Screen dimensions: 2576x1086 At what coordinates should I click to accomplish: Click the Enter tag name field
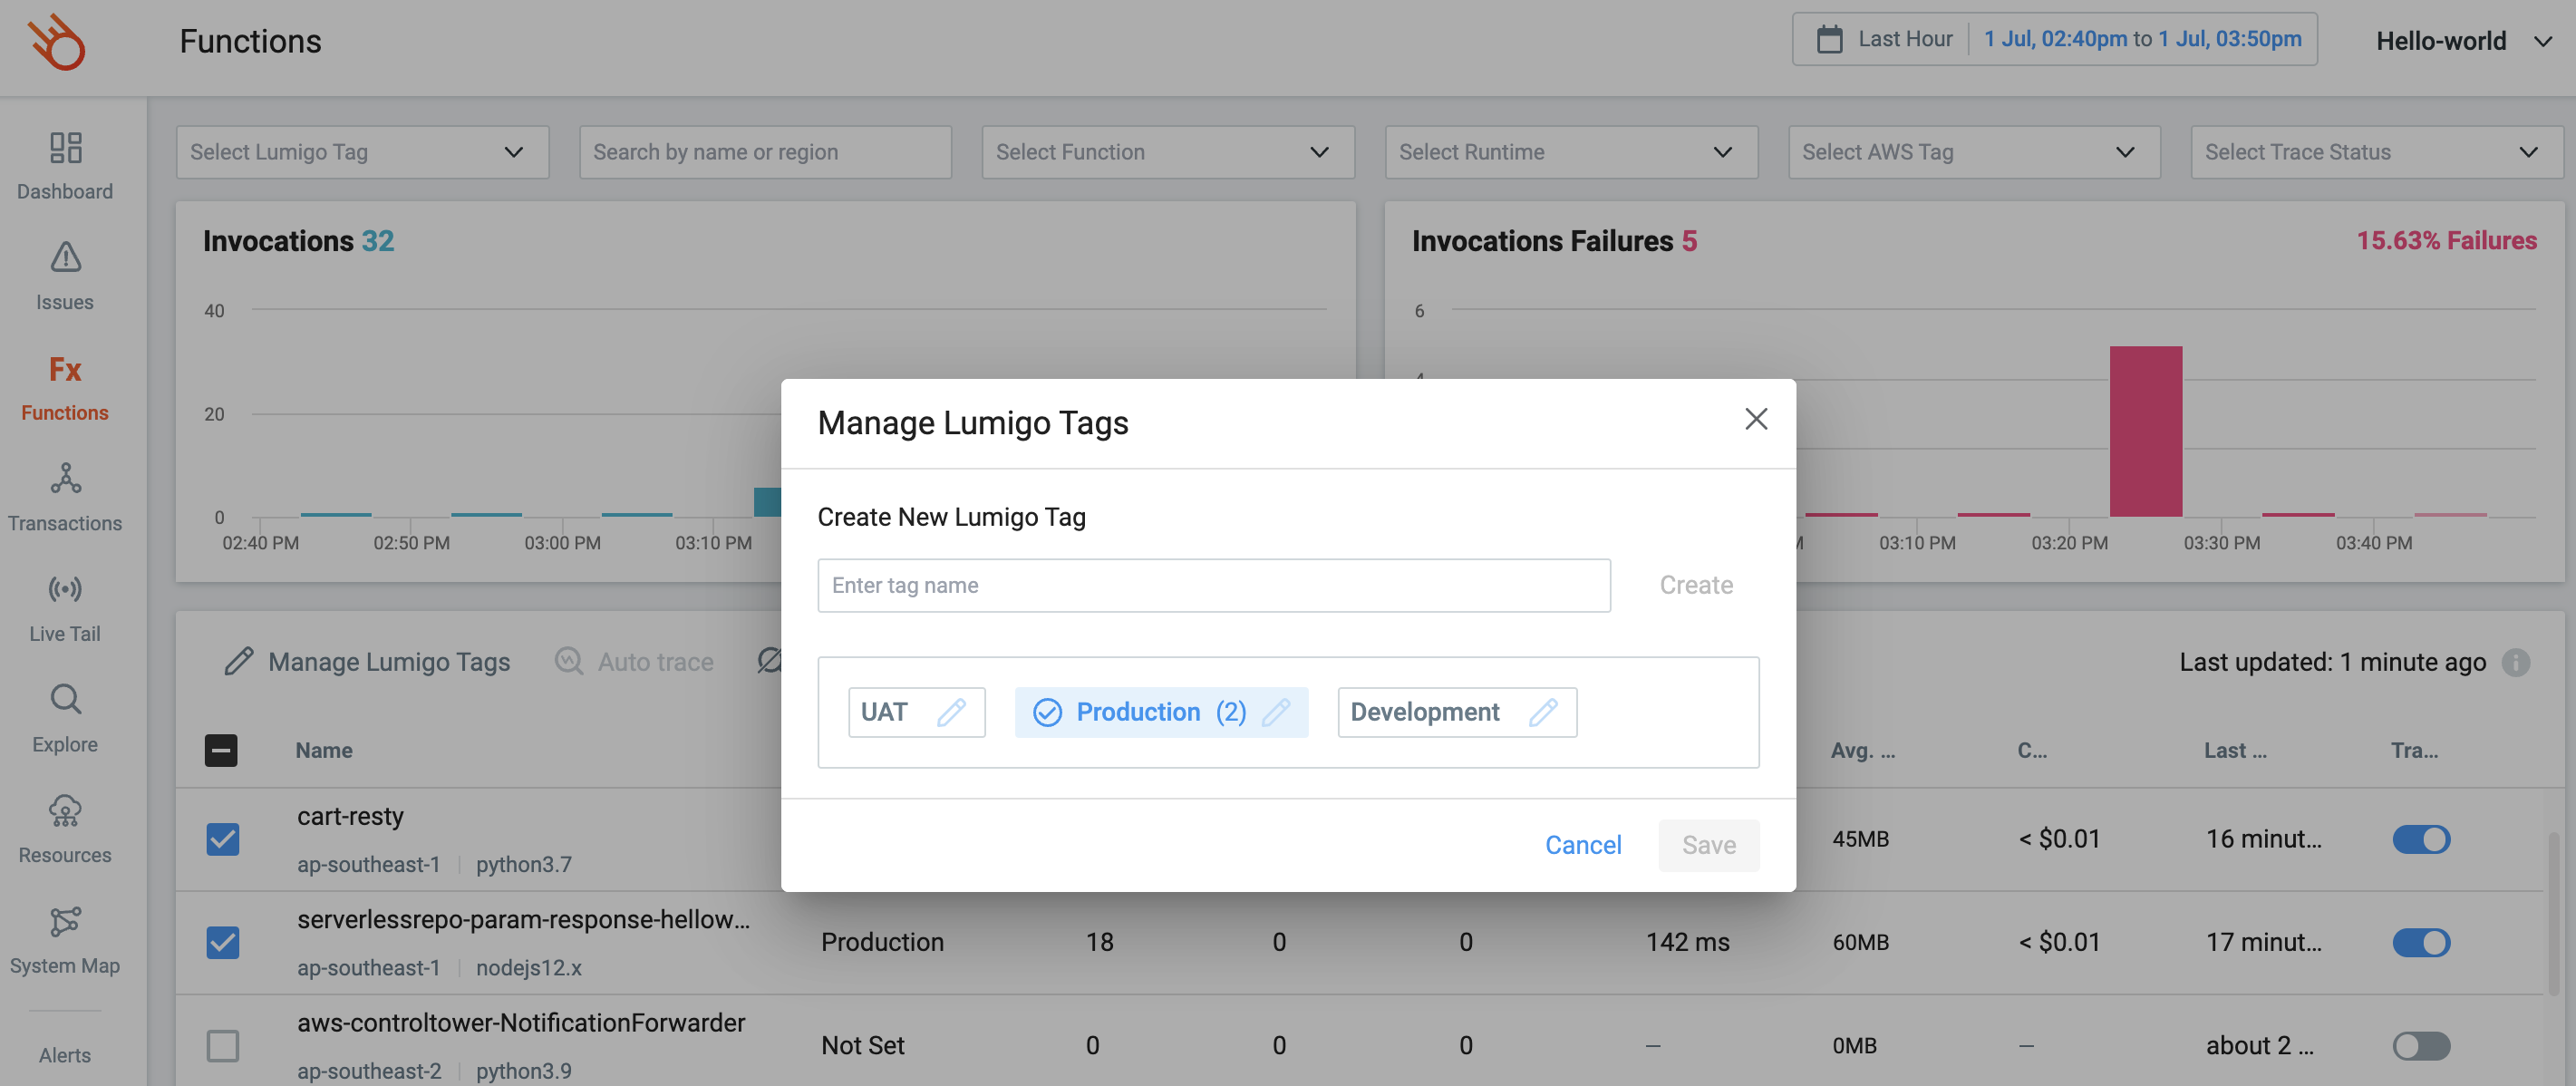(1213, 585)
